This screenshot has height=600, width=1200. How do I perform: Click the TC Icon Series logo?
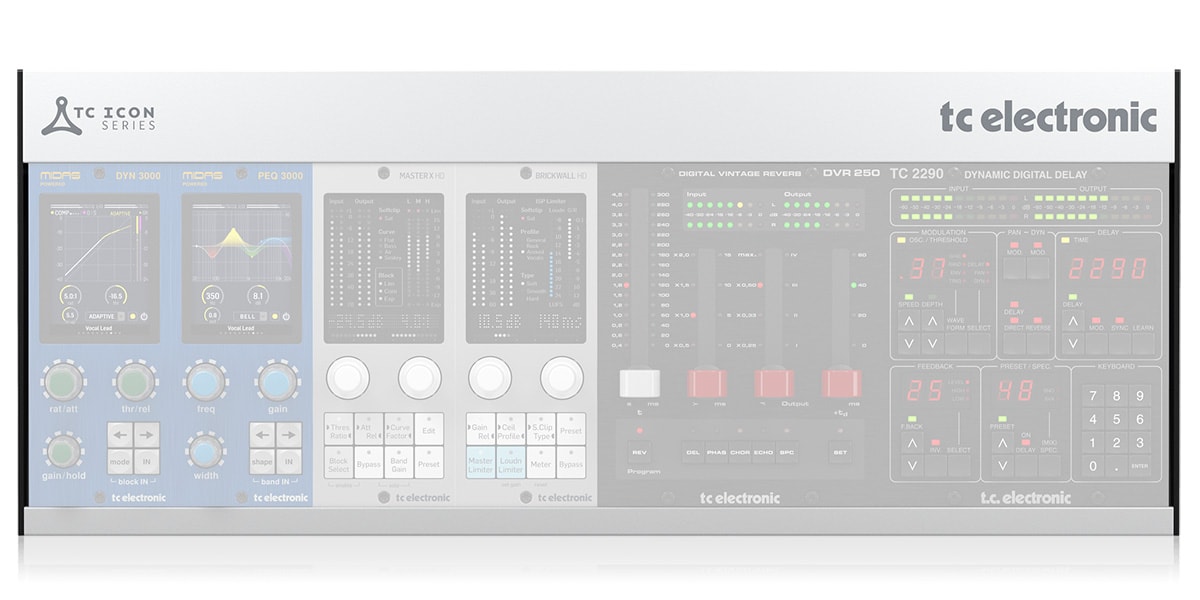tap(98, 117)
